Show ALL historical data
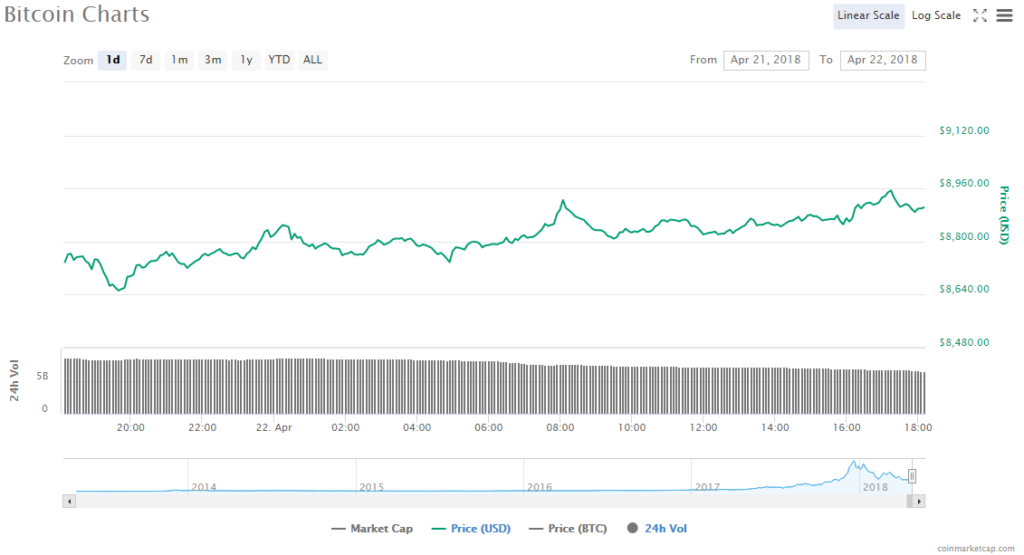Screen dimensions: 1024x555 [x=313, y=60]
